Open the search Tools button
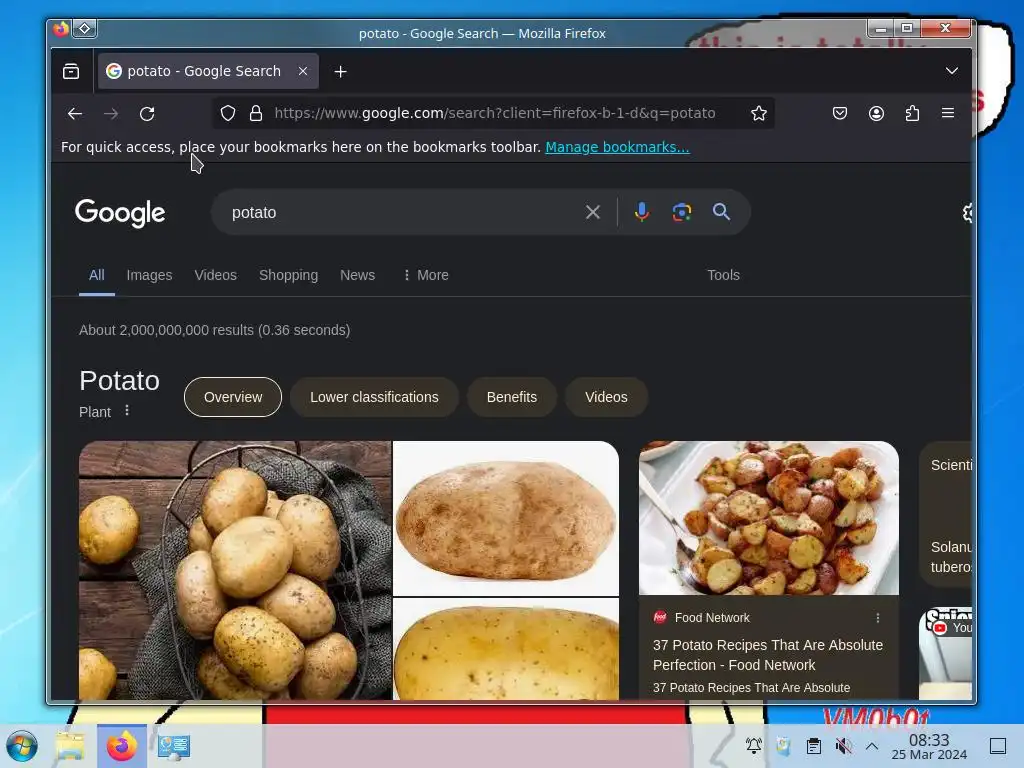Image resolution: width=1024 pixels, height=768 pixels. [724, 276]
